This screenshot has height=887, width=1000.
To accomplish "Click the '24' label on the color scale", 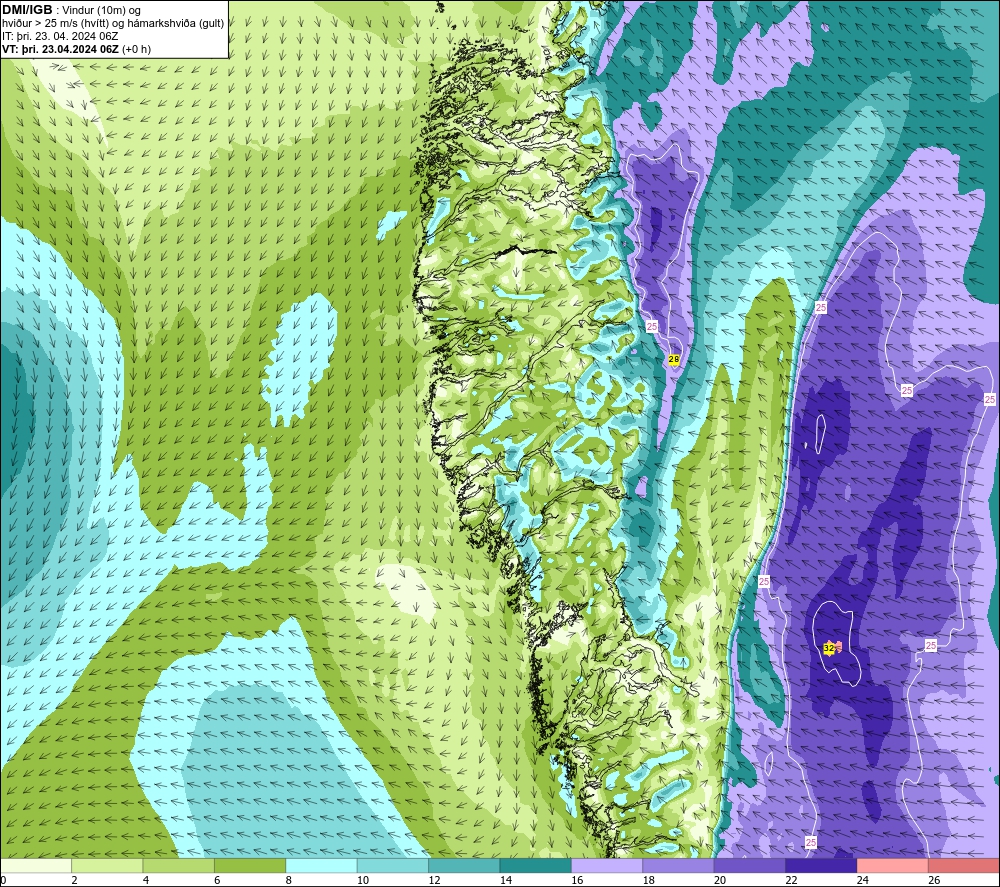I will [x=863, y=880].
